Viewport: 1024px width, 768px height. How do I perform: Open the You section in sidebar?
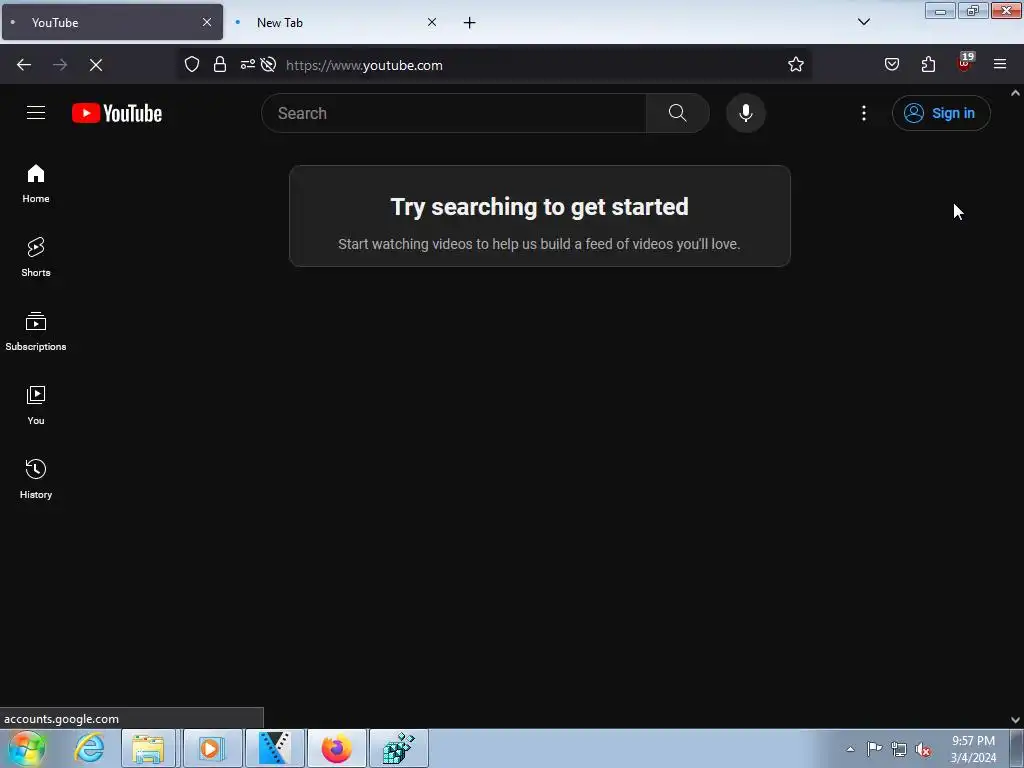click(x=36, y=406)
